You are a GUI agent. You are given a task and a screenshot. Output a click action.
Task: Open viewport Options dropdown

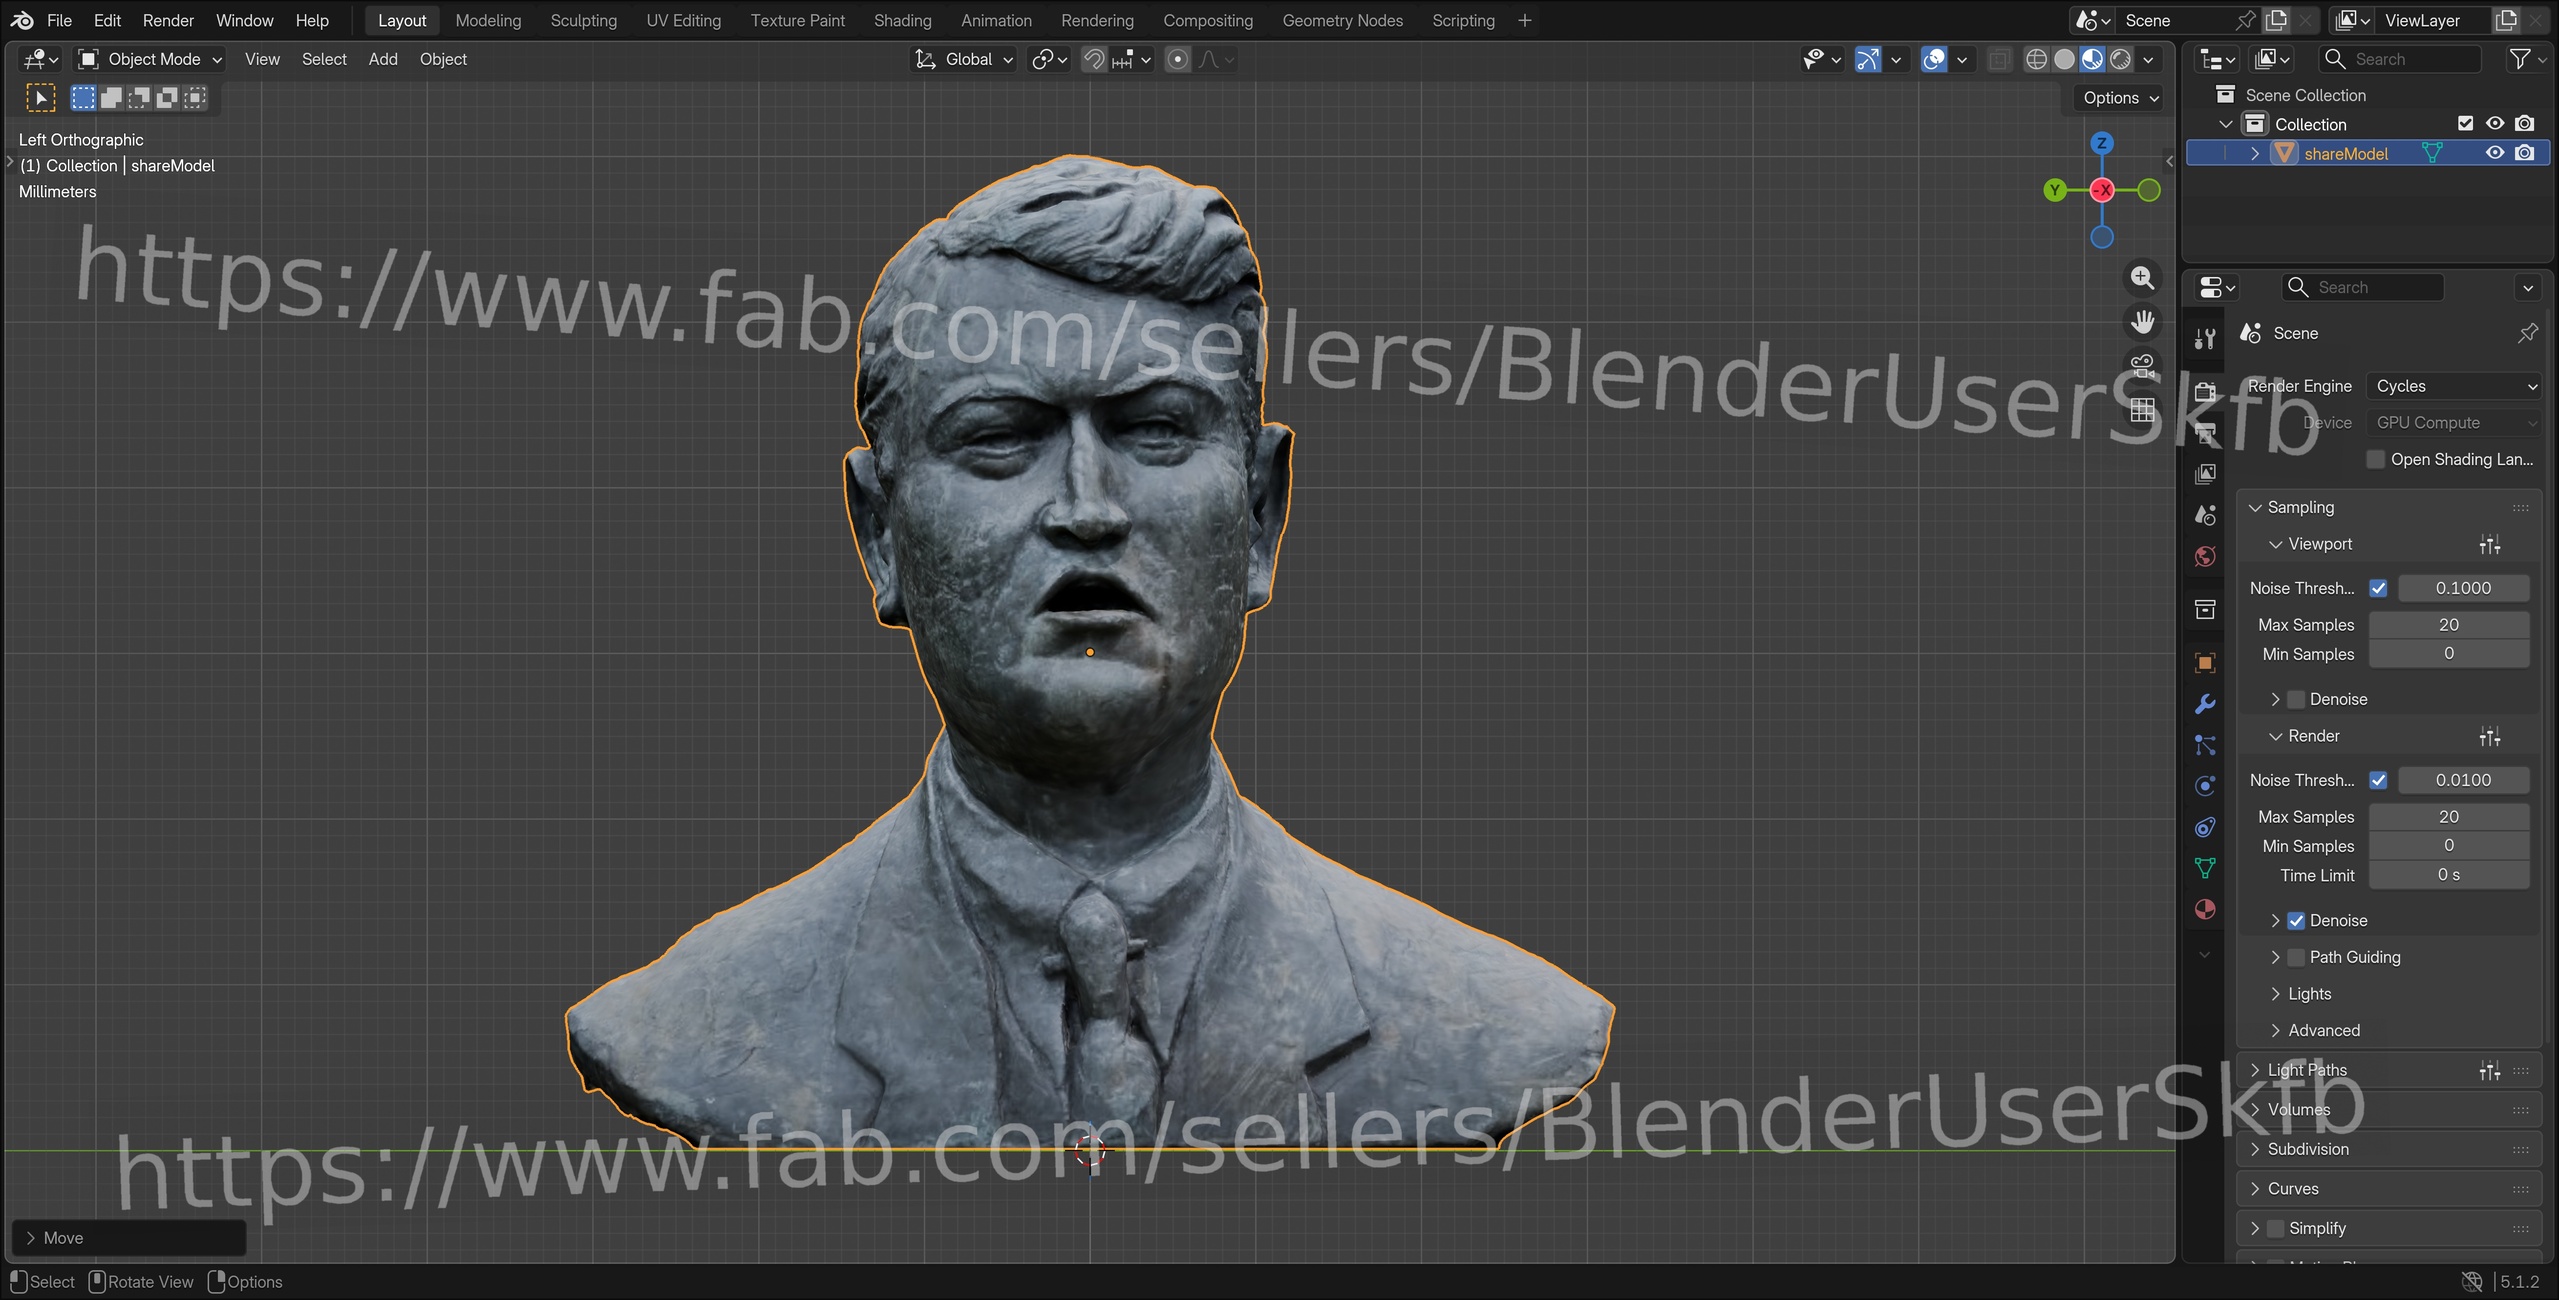point(2120,98)
